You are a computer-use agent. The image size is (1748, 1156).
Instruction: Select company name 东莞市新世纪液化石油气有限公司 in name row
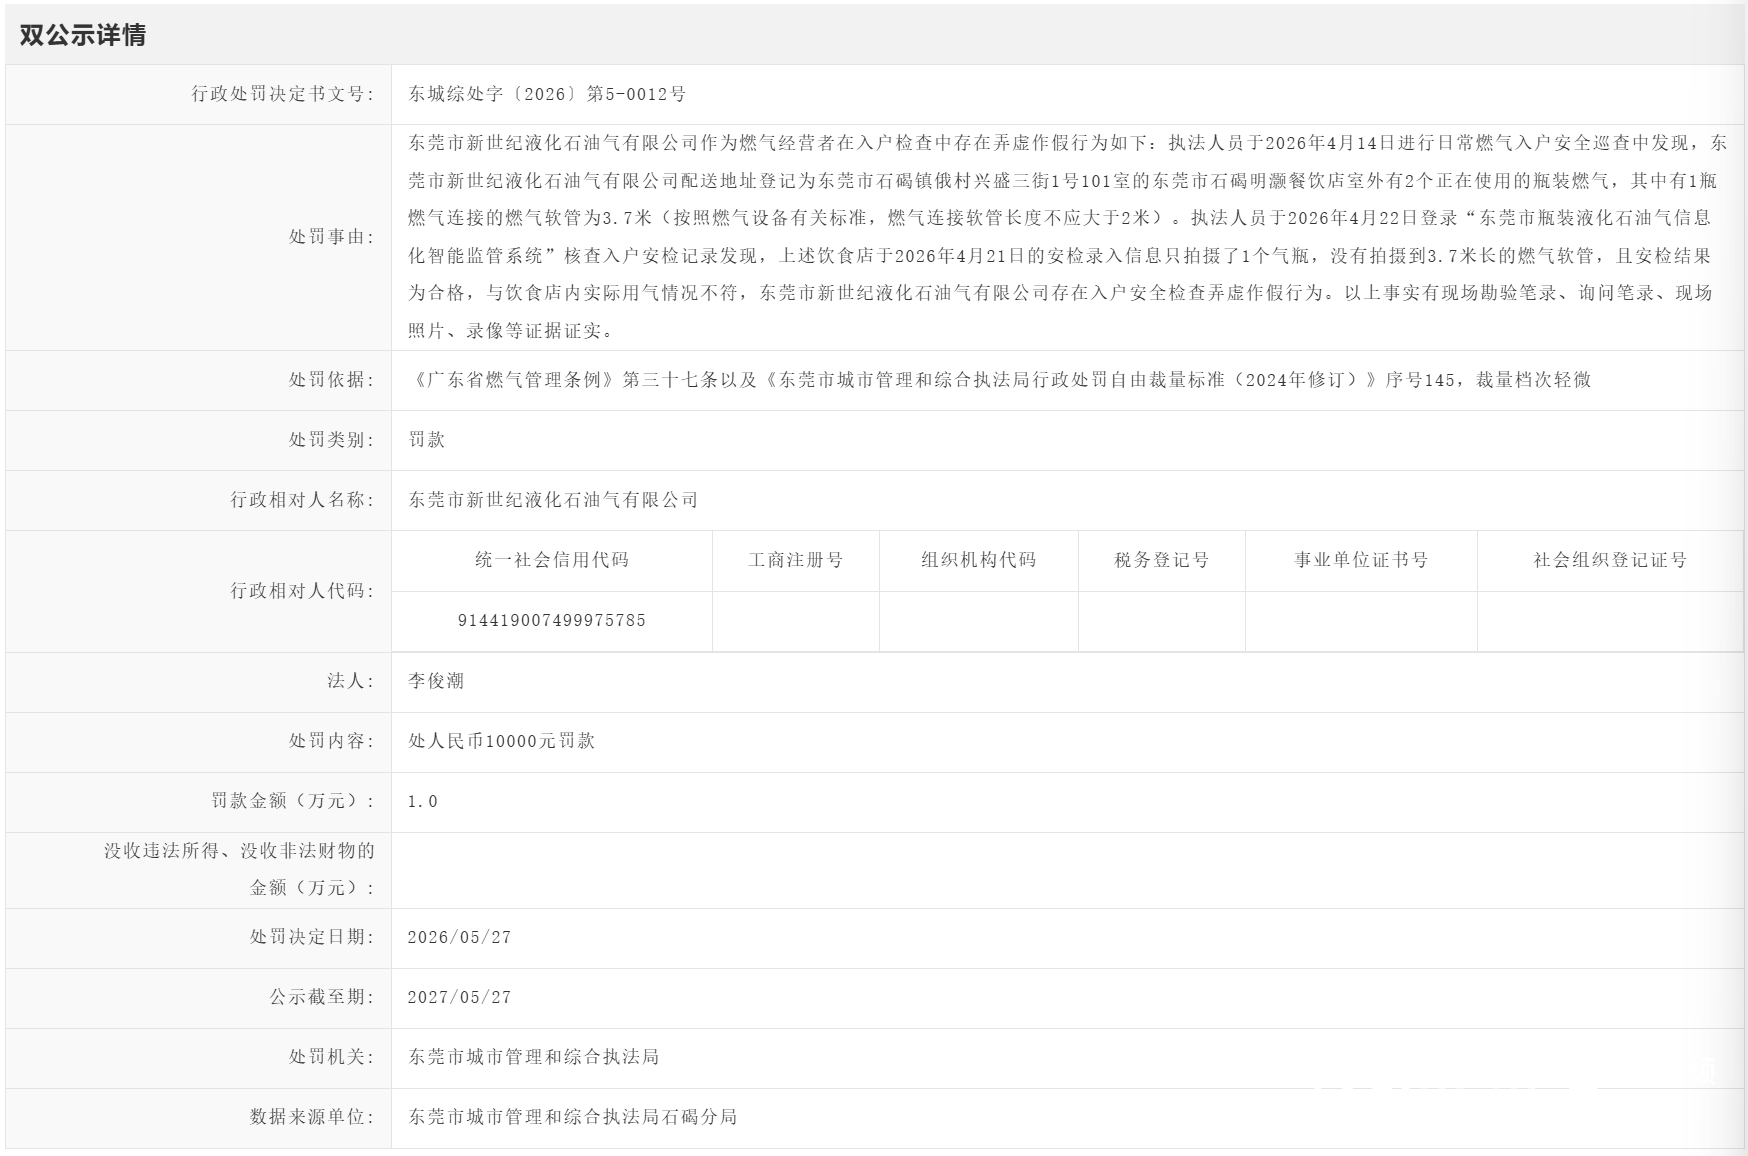click(553, 500)
